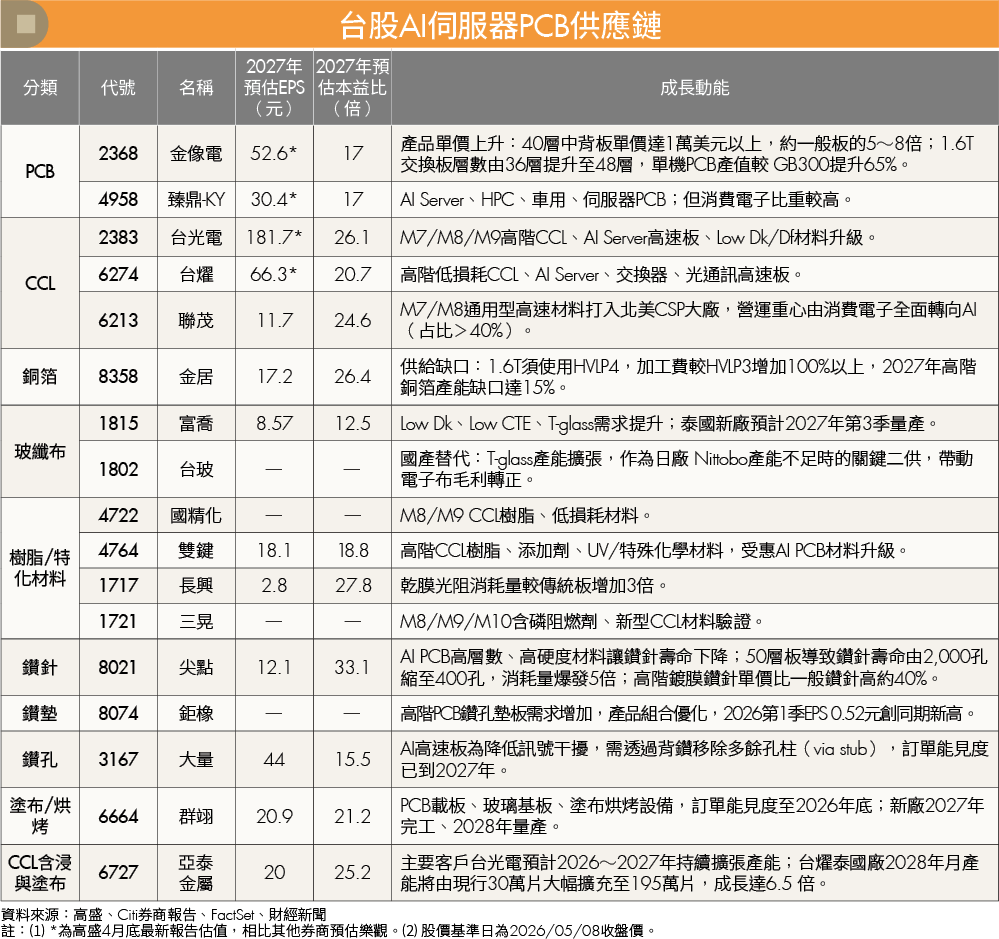Click stock code 8021

tap(118, 667)
